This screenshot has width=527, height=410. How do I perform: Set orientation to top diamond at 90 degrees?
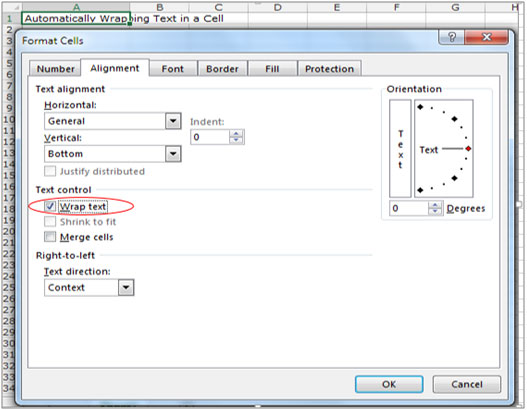pos(420,107)
